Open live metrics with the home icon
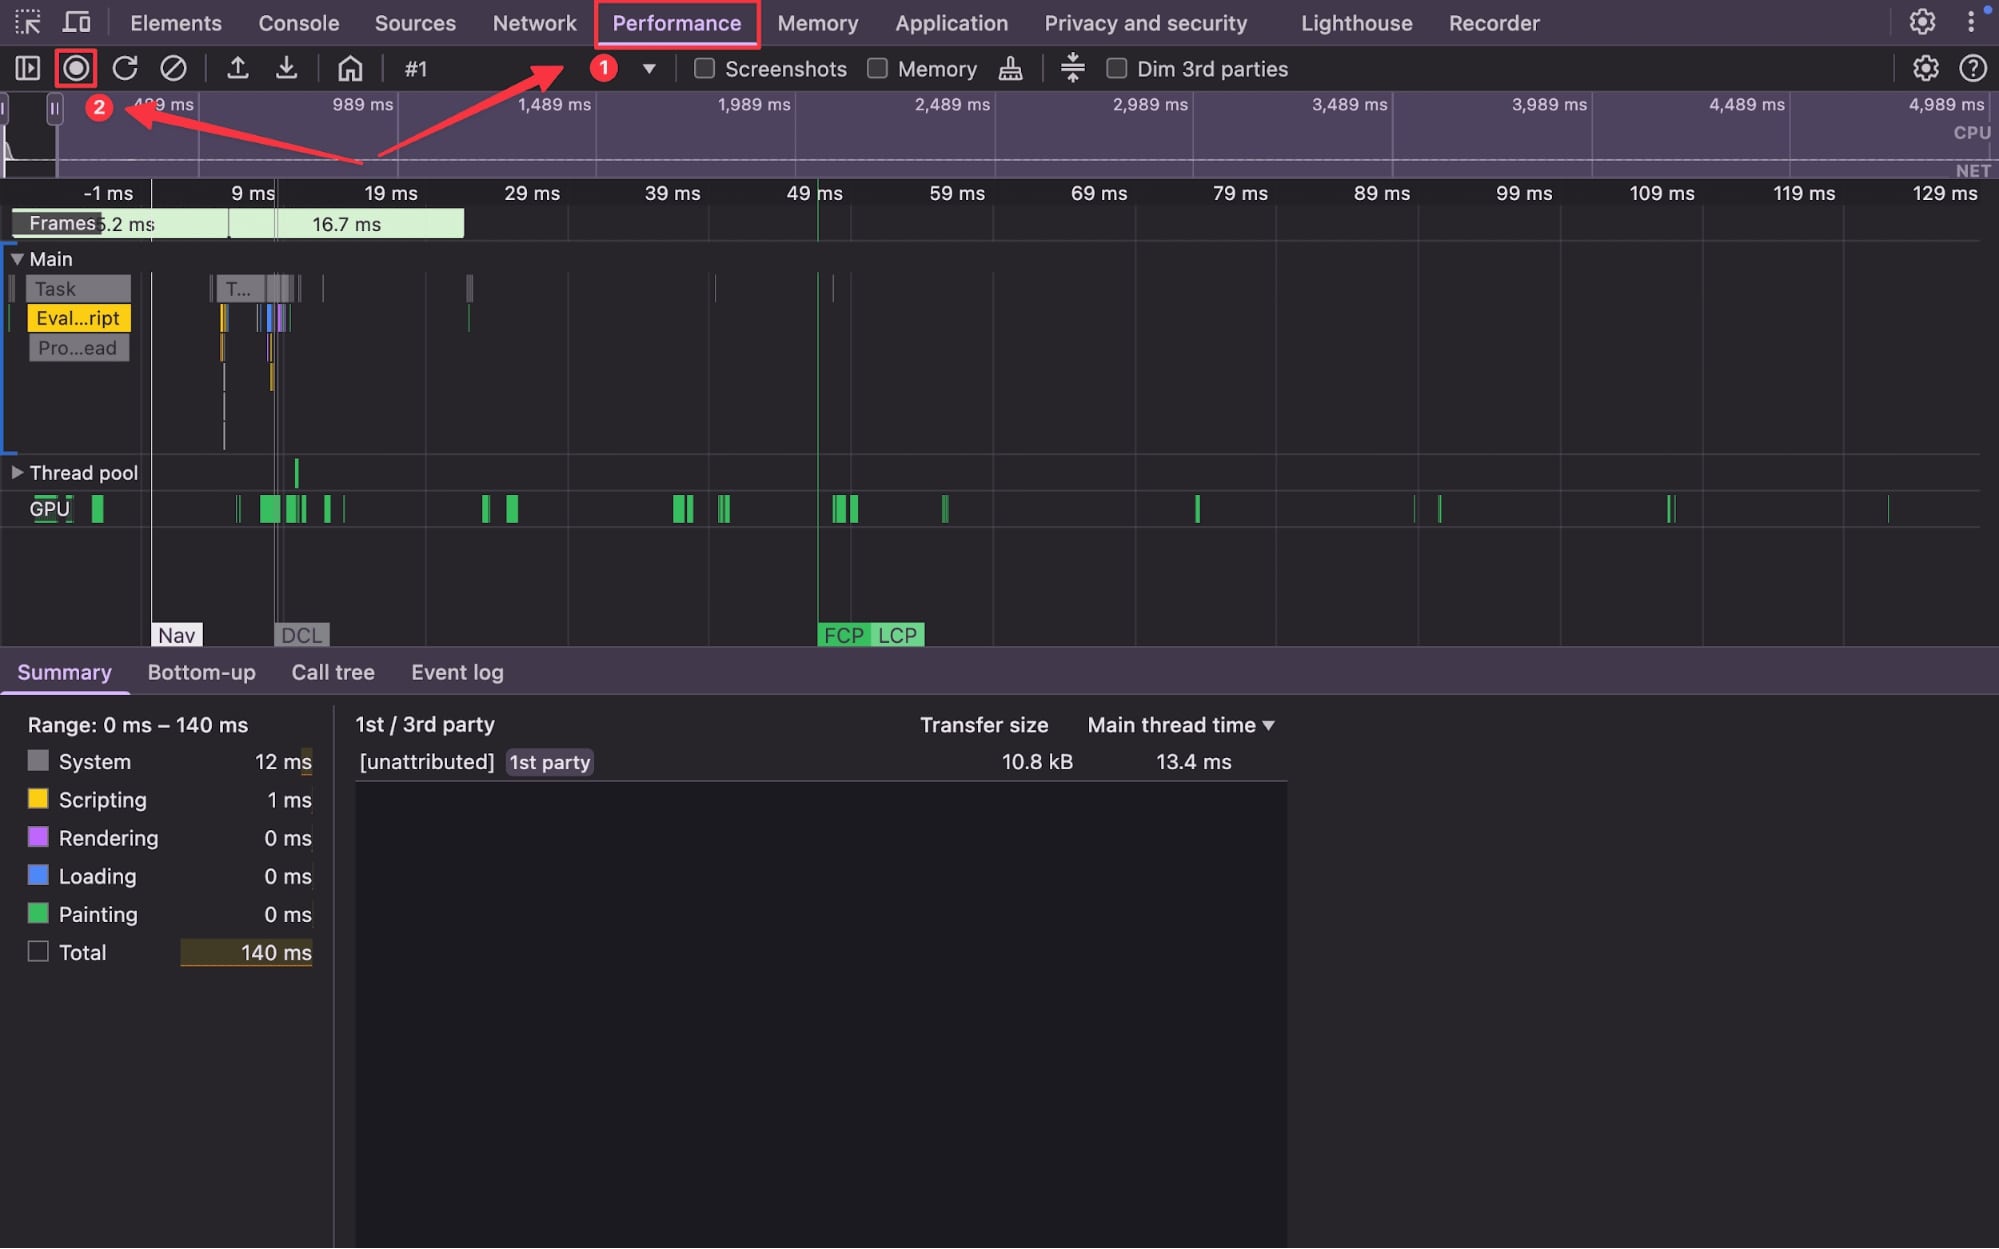This screenshot has width=1999, height=1249. (x=349, y=68)
